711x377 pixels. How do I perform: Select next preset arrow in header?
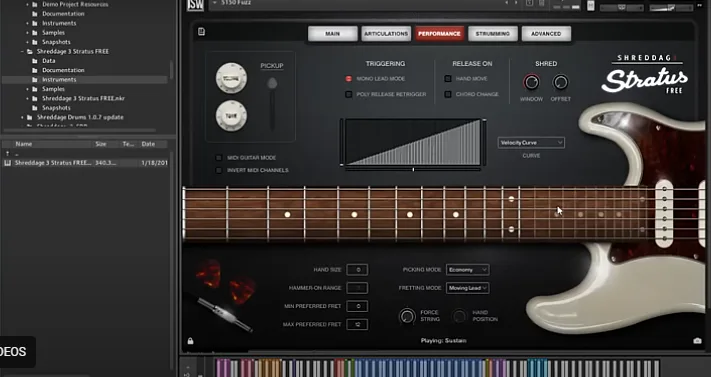516,3
